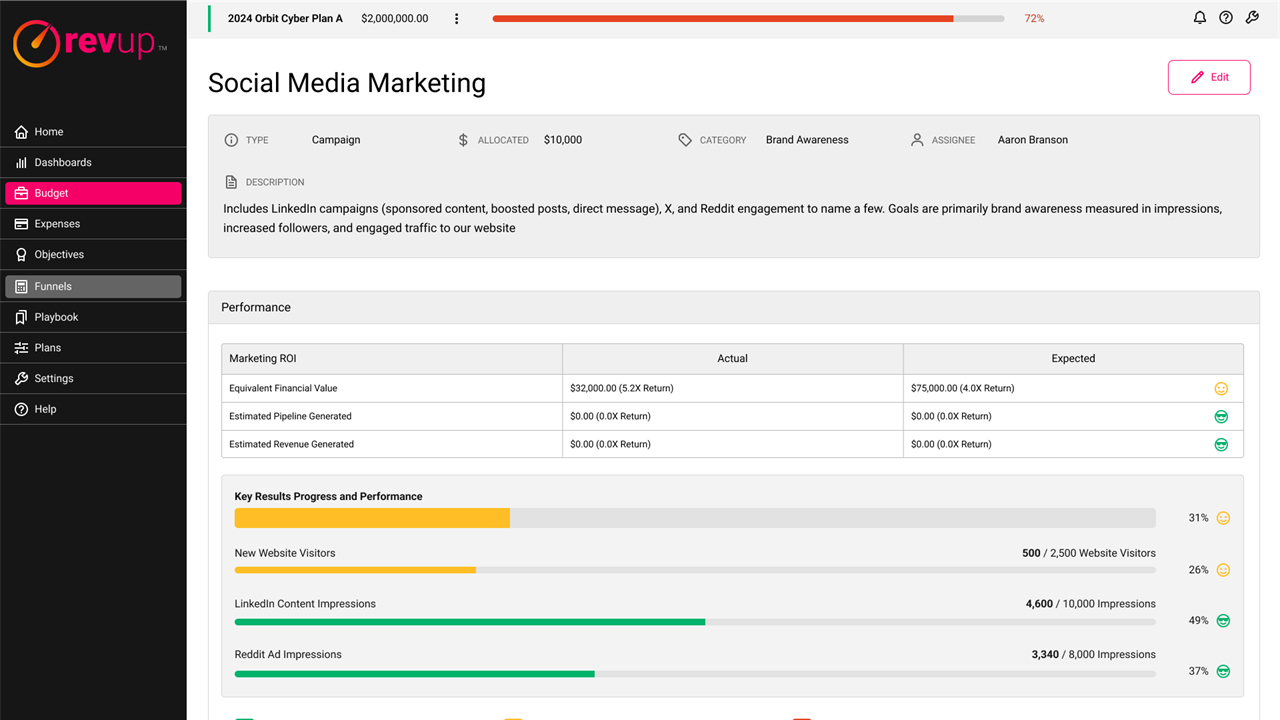Screen dimensions: 1280x720
Task: Click the Equivalent Financial Value status smiley
Action: (x=1221, y=389)
